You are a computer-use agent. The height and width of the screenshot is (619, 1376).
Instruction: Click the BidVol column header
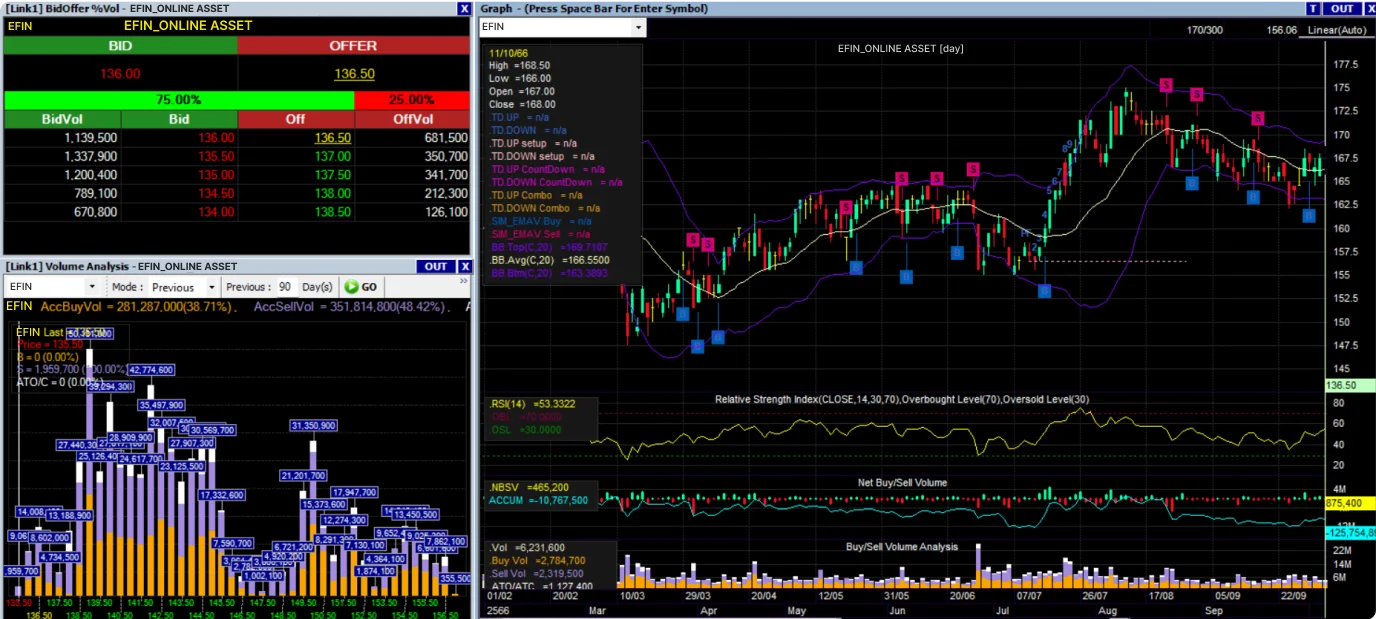click(62, 119)
